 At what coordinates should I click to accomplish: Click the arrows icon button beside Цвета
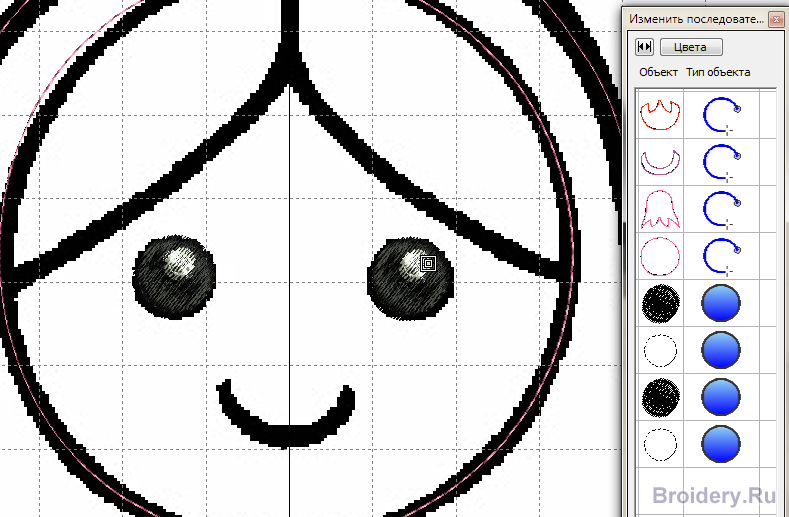pyautogui.click(x=644, y=47)
